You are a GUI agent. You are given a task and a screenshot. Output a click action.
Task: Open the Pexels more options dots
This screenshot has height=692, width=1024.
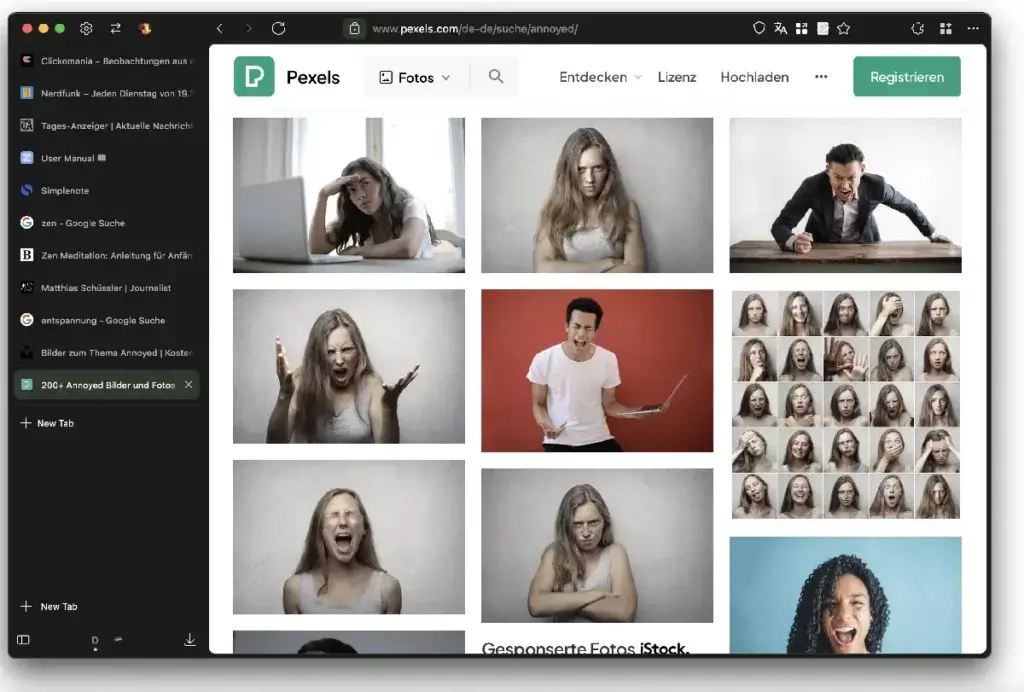point(821,76)
